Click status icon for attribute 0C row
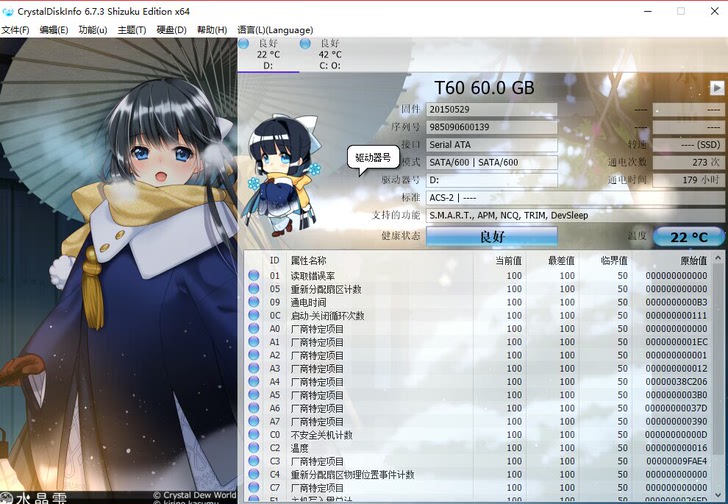The height and width of the screenshot is (504, 728). pyautogui.click(x=254, y=315)
